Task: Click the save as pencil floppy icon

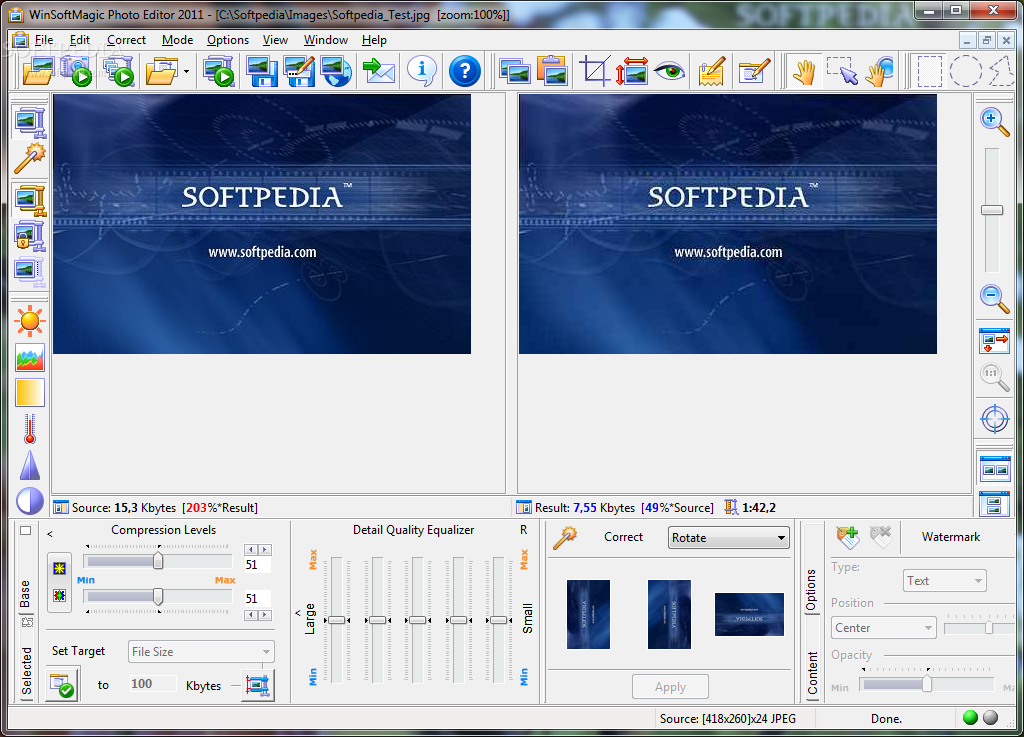Action: coord(300,71)
